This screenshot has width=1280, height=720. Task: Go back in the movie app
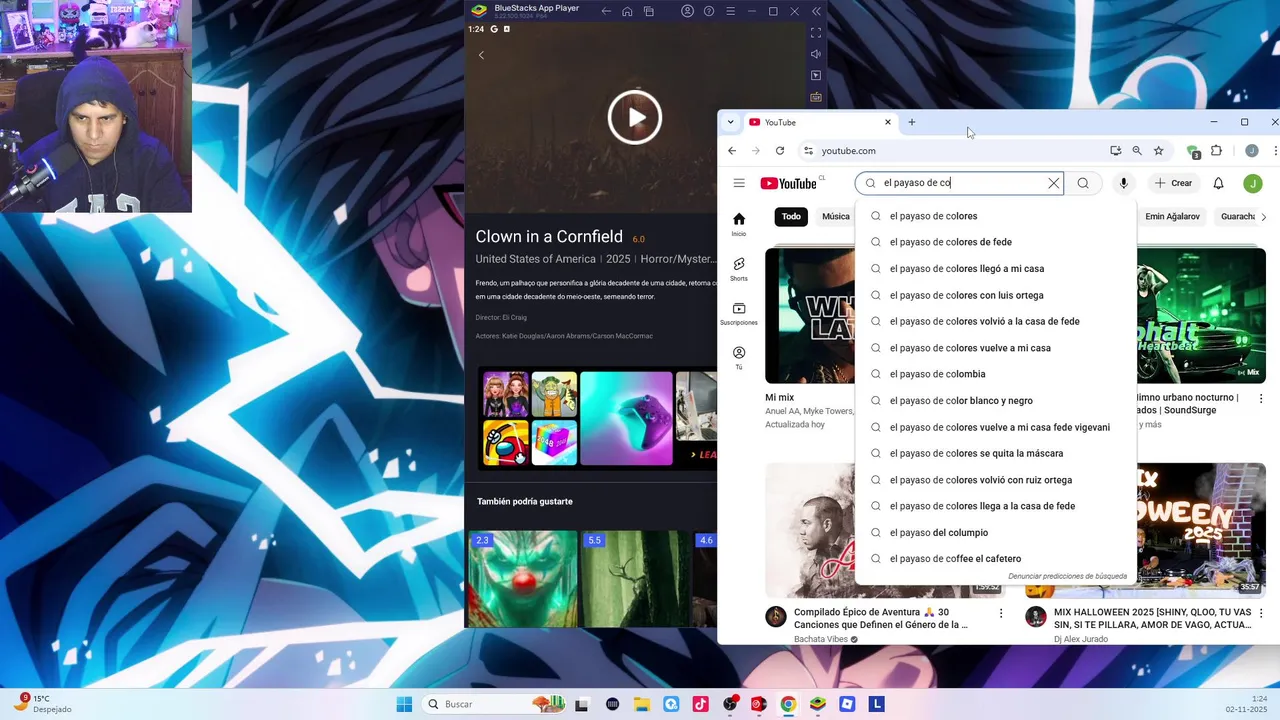481,55
